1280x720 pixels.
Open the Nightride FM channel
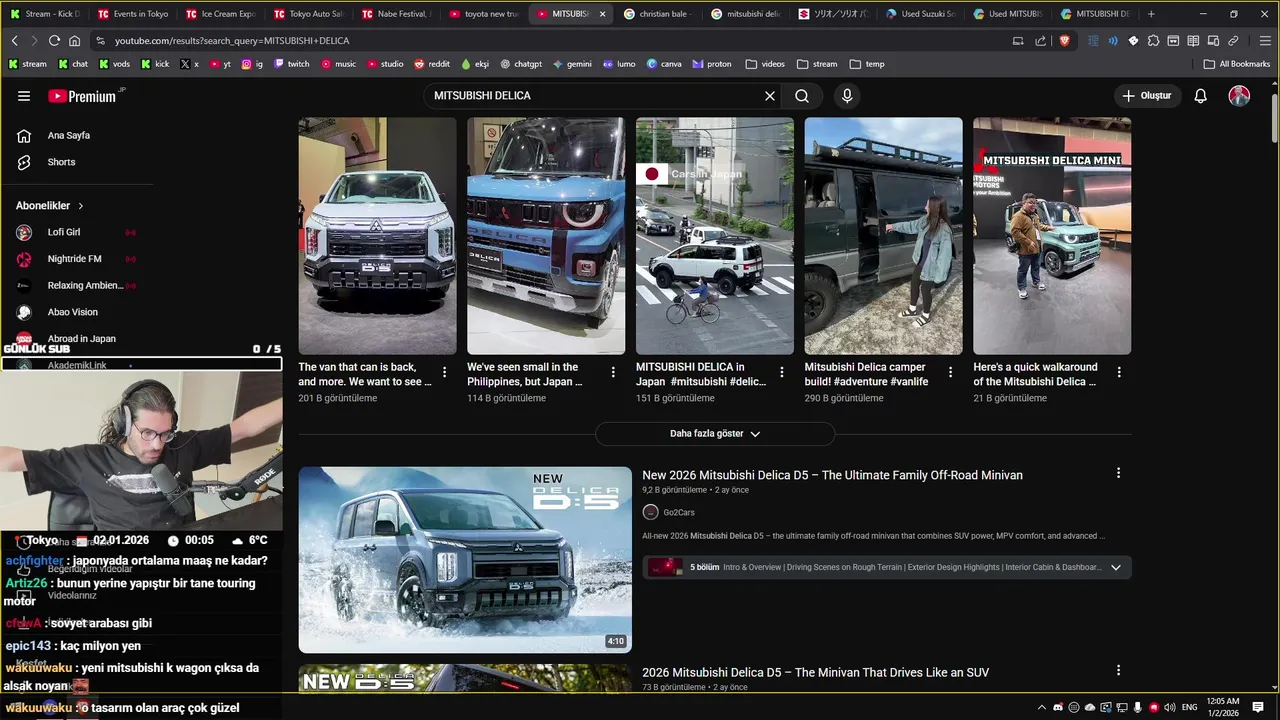tap(77, 259)
